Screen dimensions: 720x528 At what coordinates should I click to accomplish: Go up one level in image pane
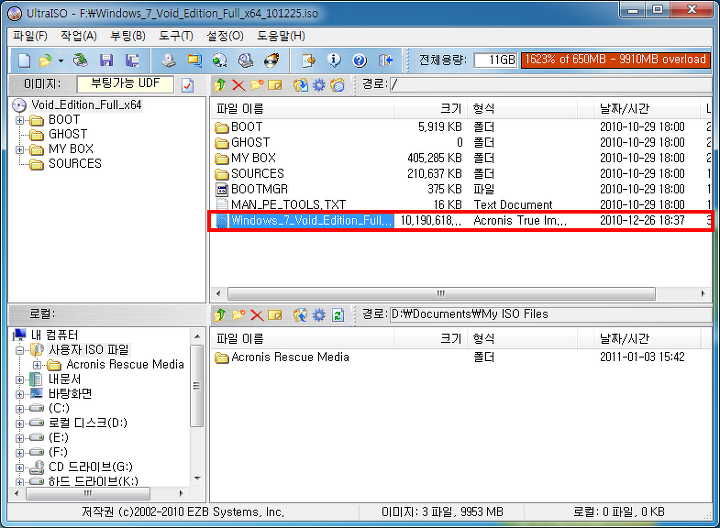tap(220, 85)
